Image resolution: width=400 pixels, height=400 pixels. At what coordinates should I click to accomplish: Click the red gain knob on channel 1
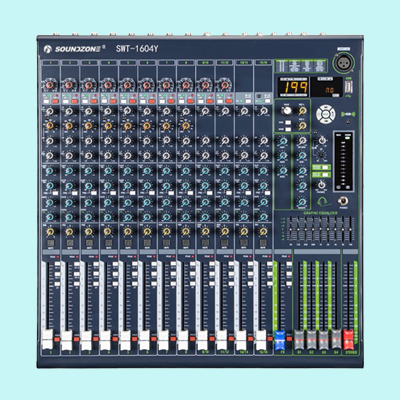(50, 85)
